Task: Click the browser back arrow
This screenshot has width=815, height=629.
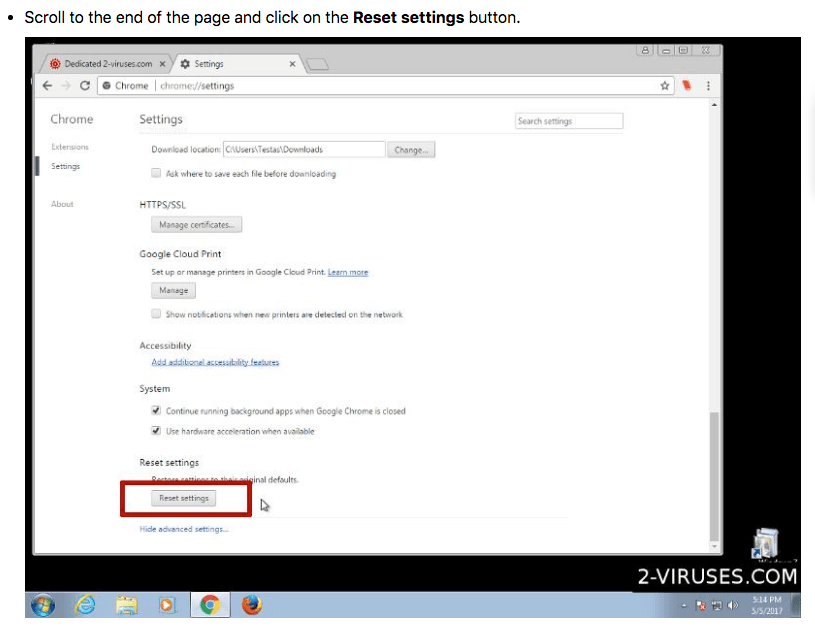Action: tap(47, 86)
